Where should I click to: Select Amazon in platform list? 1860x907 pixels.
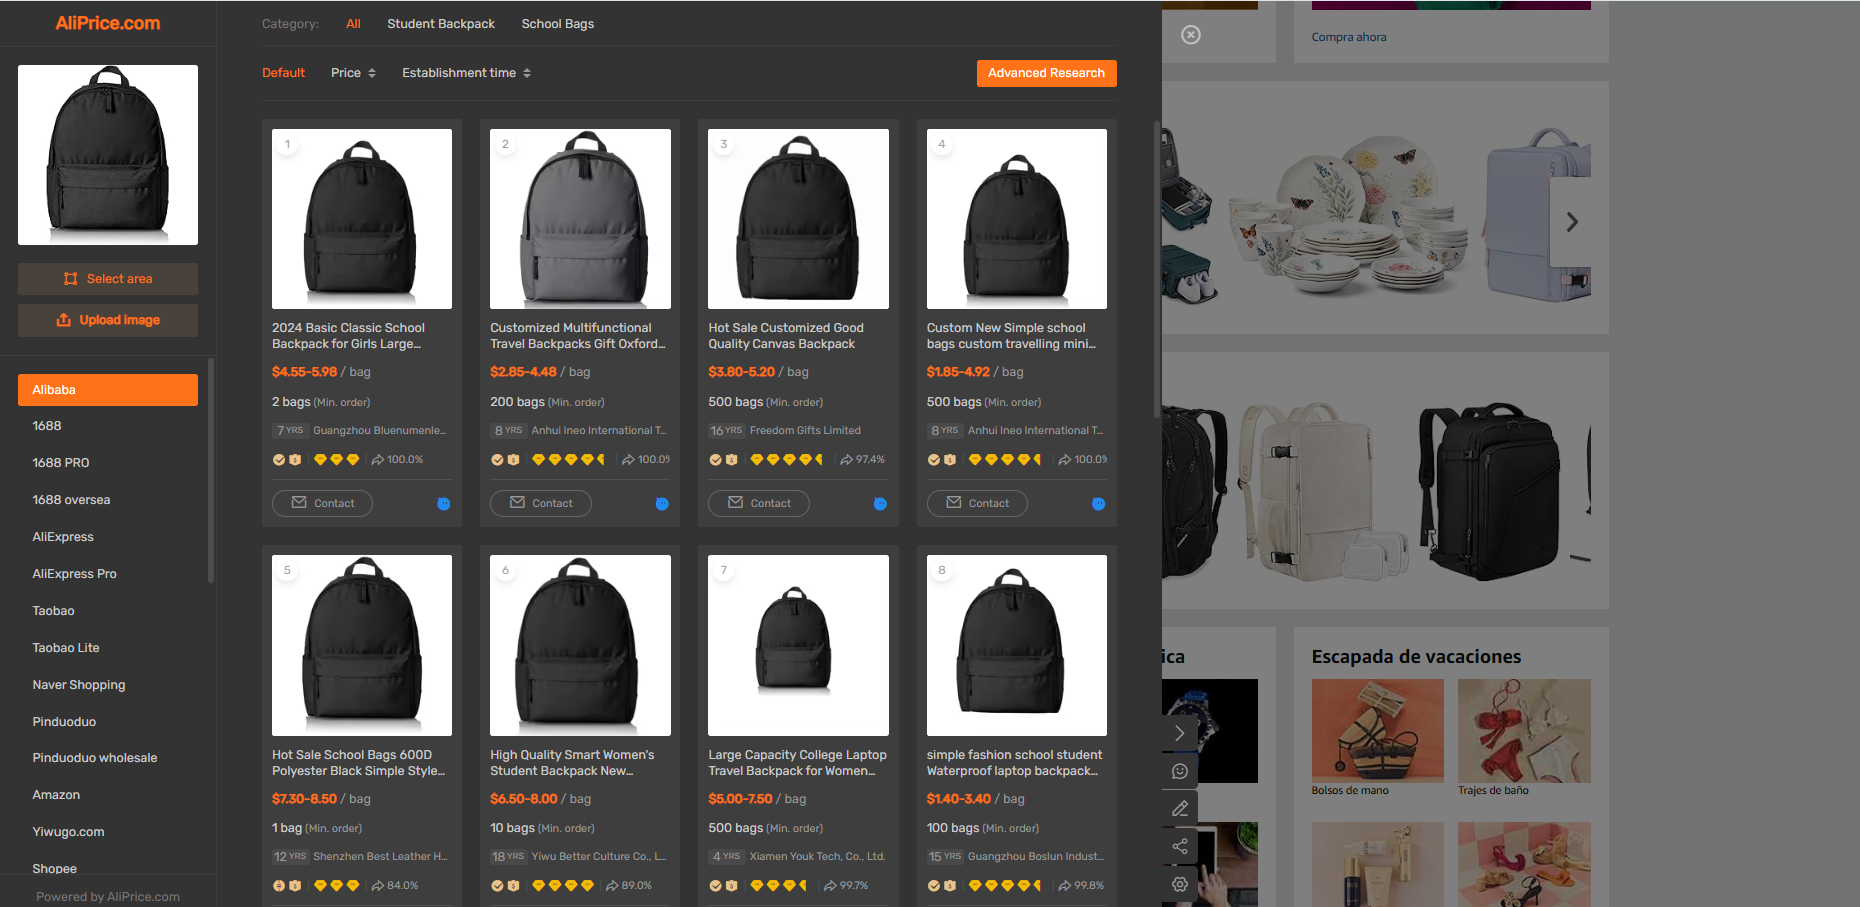coord(56,795)
